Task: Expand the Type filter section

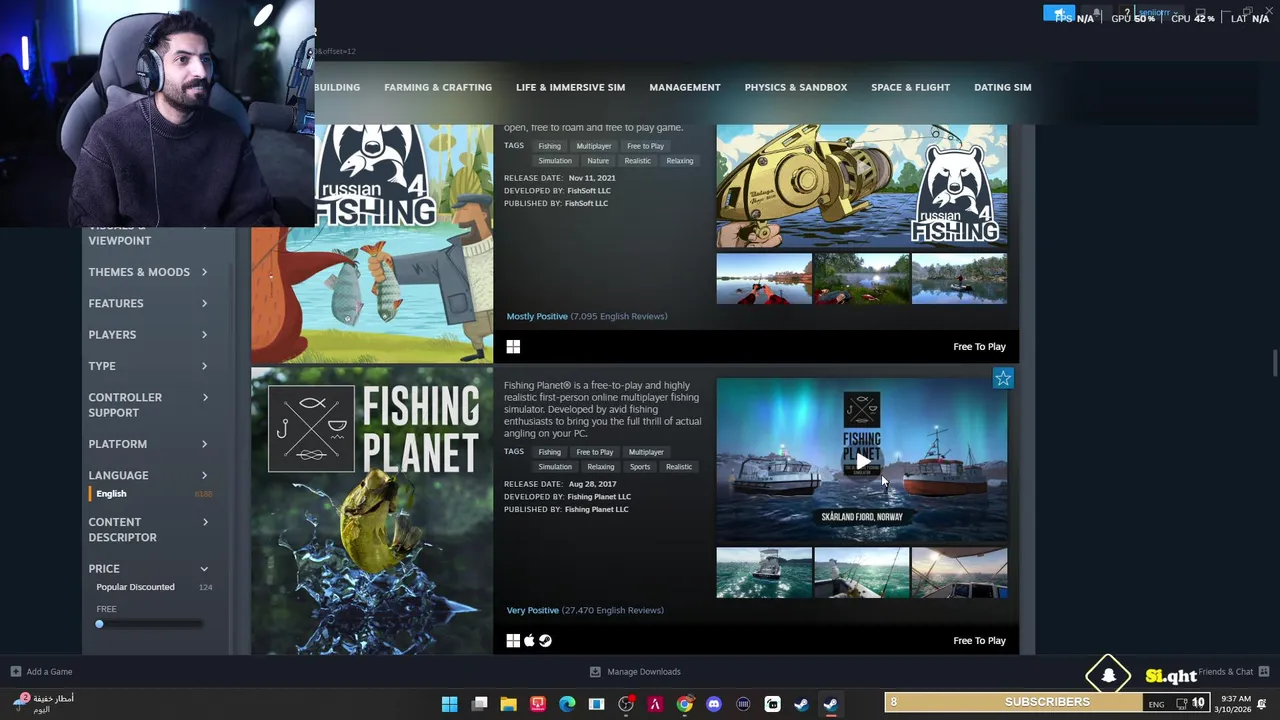Action: (x=148, y=366)
